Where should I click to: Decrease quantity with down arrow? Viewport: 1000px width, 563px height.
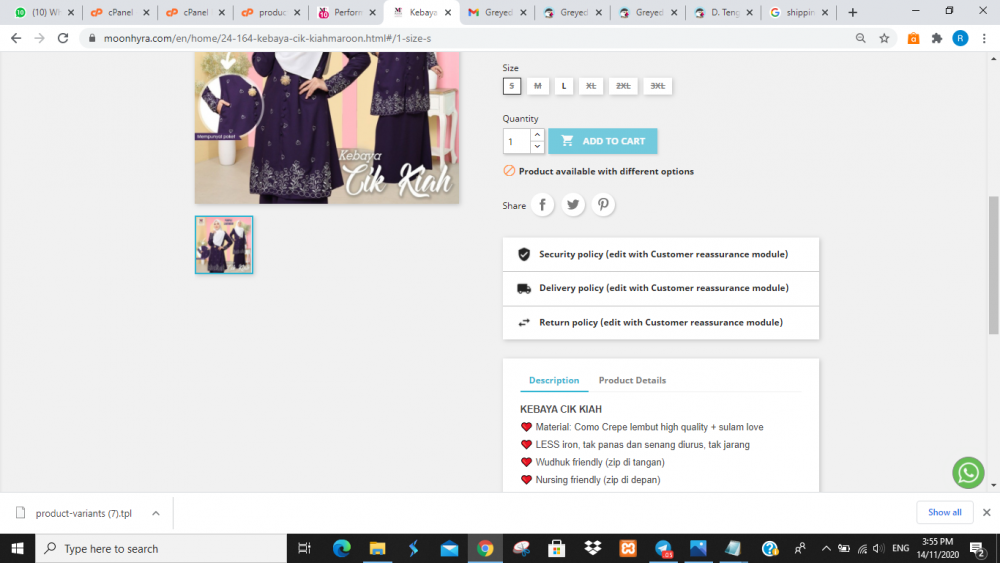point(537,147)
